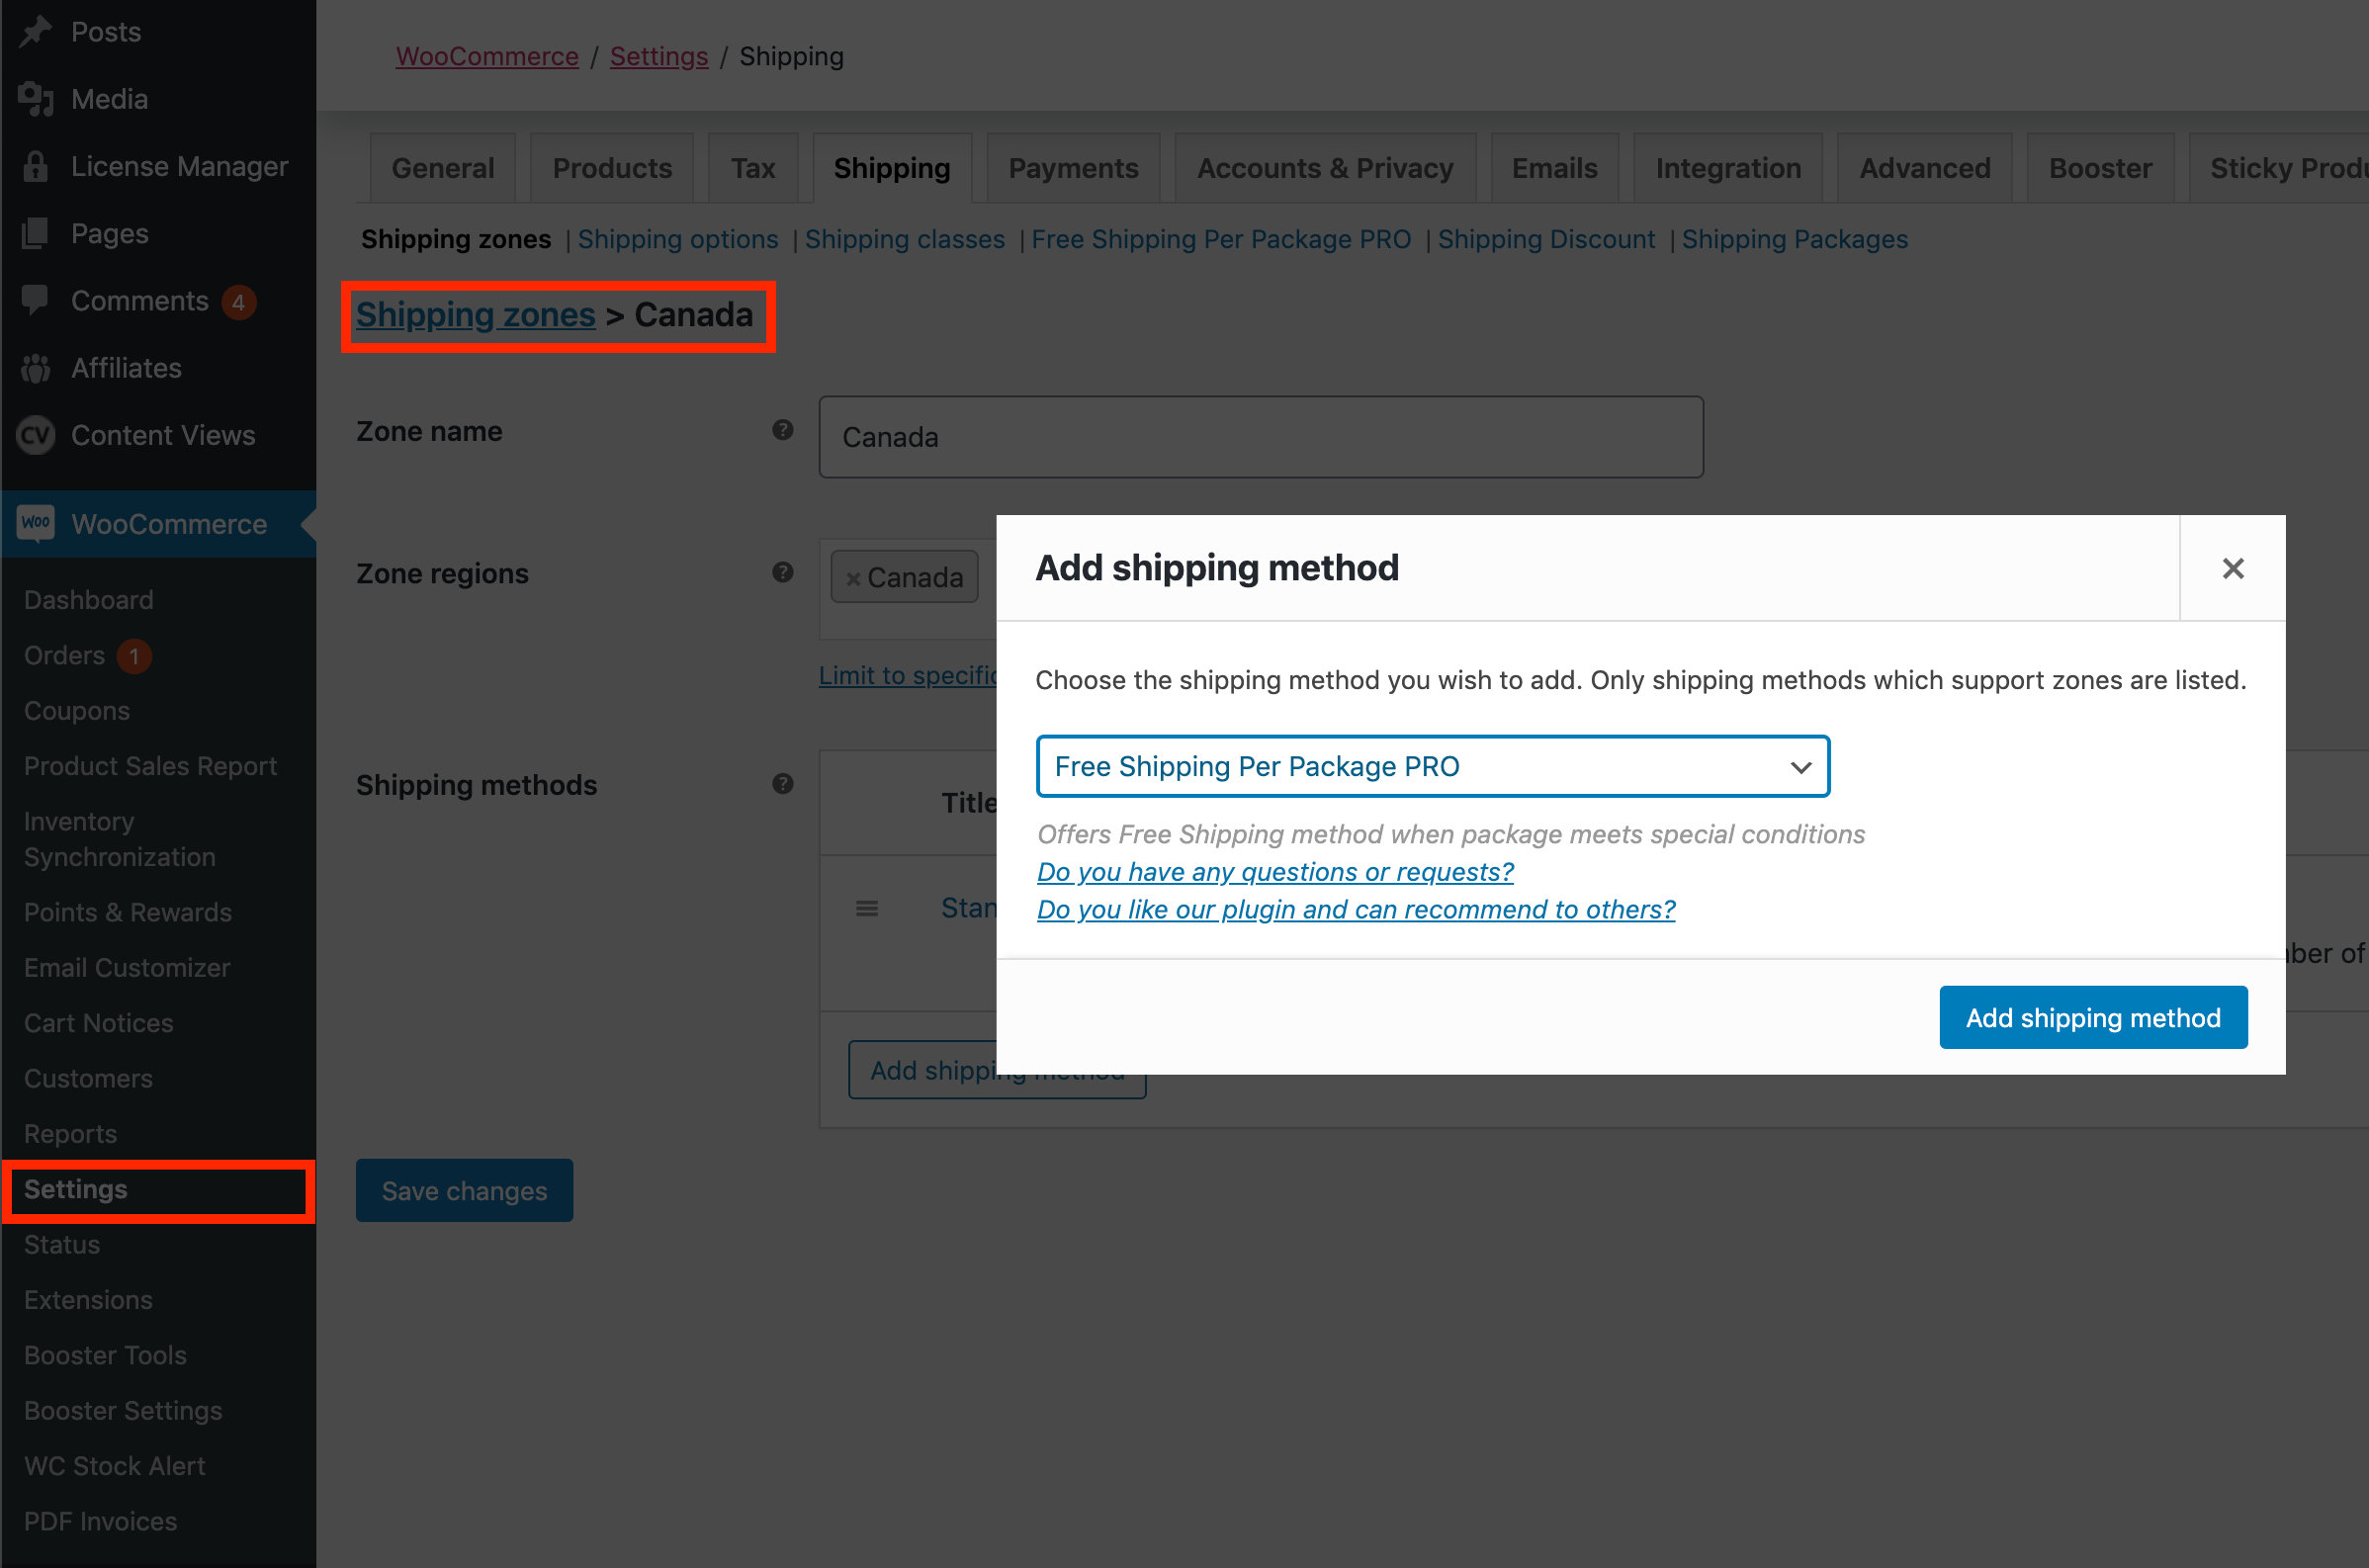Open 'Do you have any questions' link
Image resolution: width=2369 pixels, height=1568 pixels.
click(x=1274, y=871)
